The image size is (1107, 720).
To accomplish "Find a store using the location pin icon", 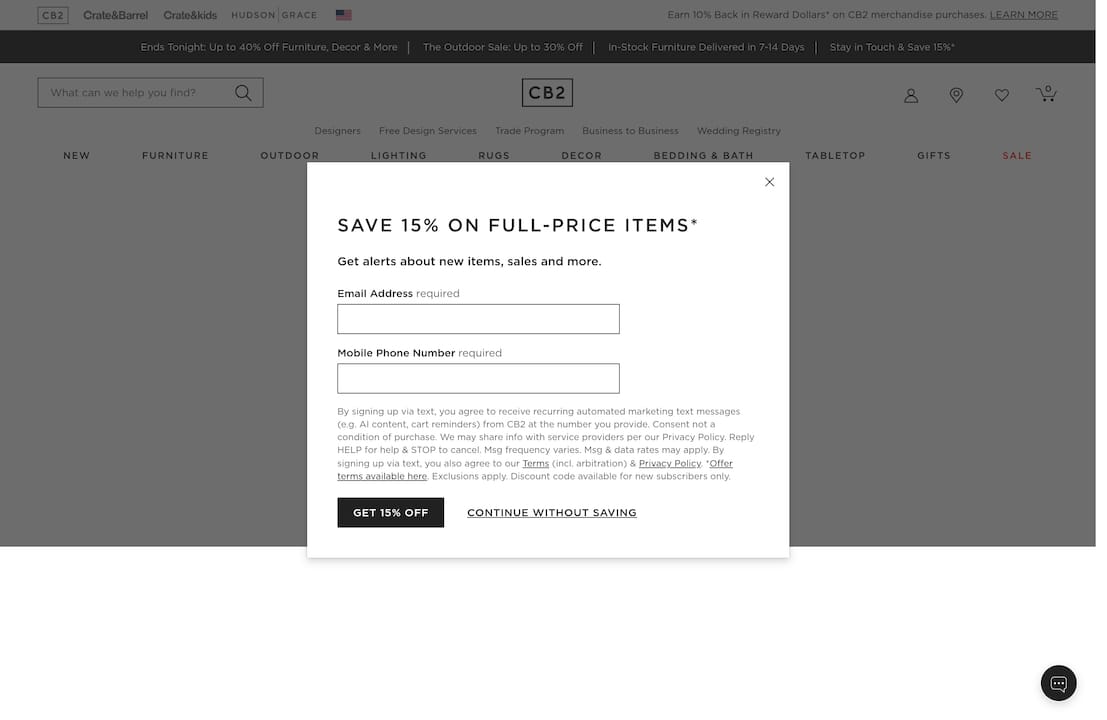I will [956, 94].
